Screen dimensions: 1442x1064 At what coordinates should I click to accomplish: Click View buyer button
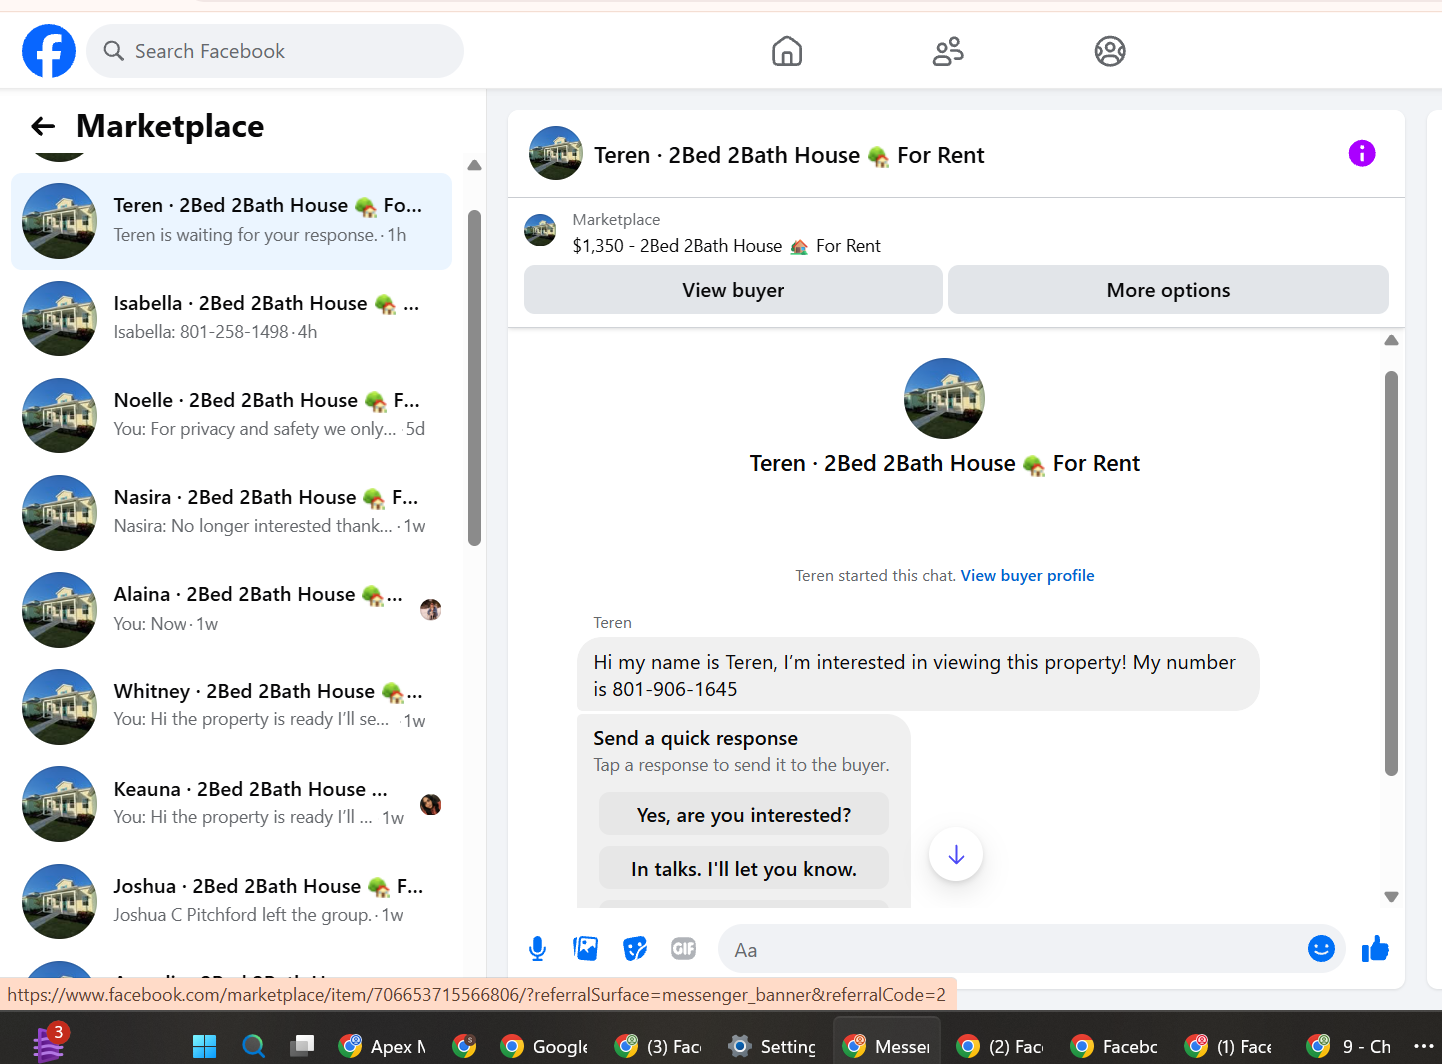(733, 290)
